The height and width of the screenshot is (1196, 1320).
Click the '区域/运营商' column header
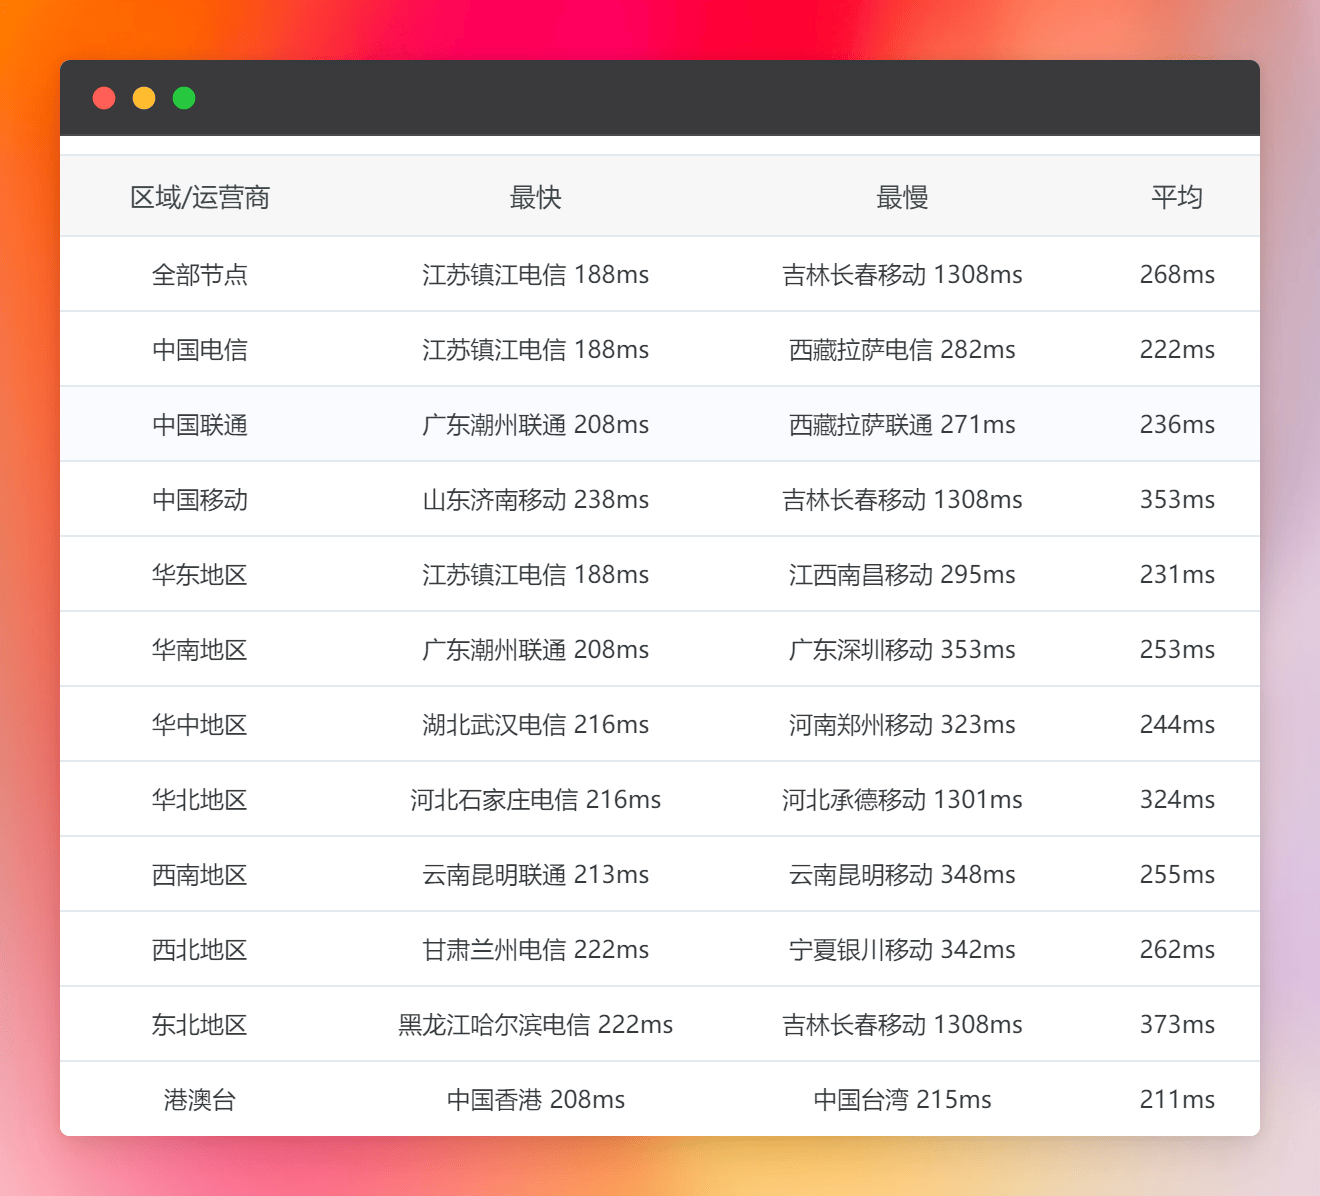pos(200,197)
